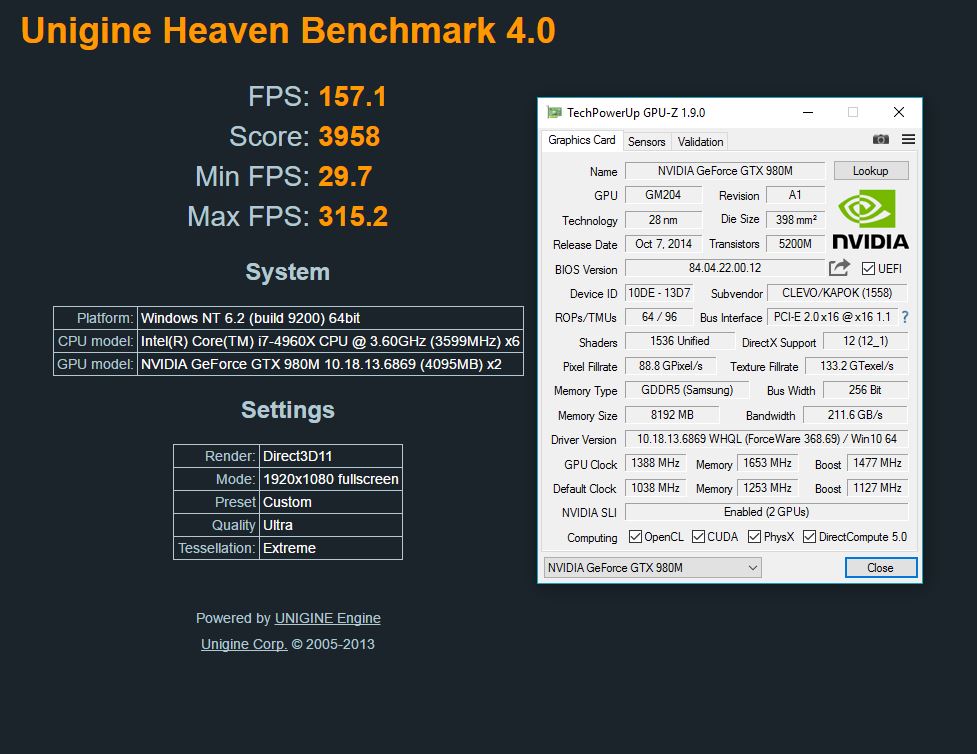
Task: Click the NVIDIA logo in GPU-Z
Action: pyautogui.click(x=870, y=219)
